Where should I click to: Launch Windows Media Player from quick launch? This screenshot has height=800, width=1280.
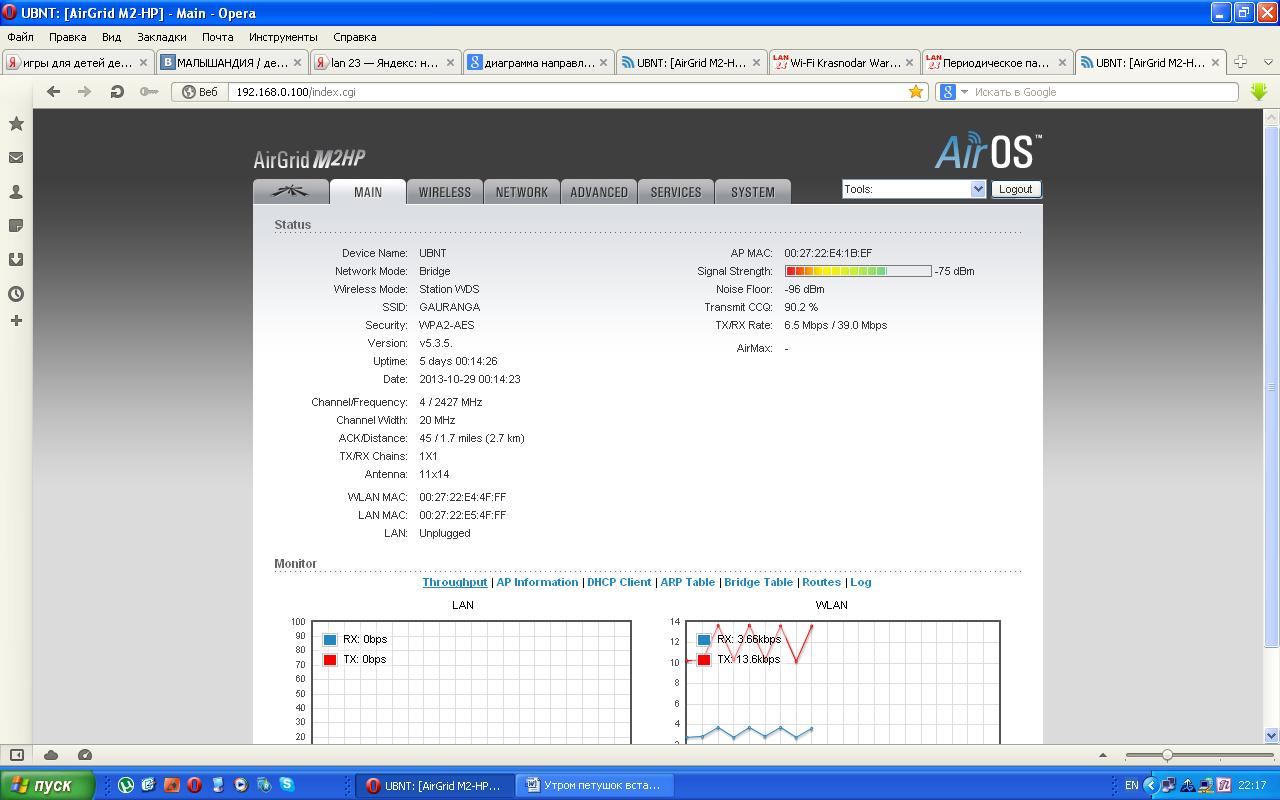[241, 785]
